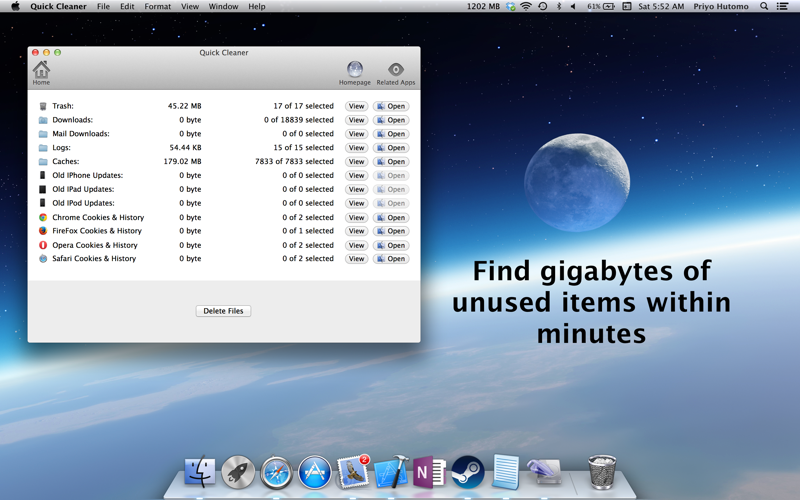The height and width of the screenshot is (500, 800).
Task: Open the Quick Cleaner app menu
Action: point(58,6)
